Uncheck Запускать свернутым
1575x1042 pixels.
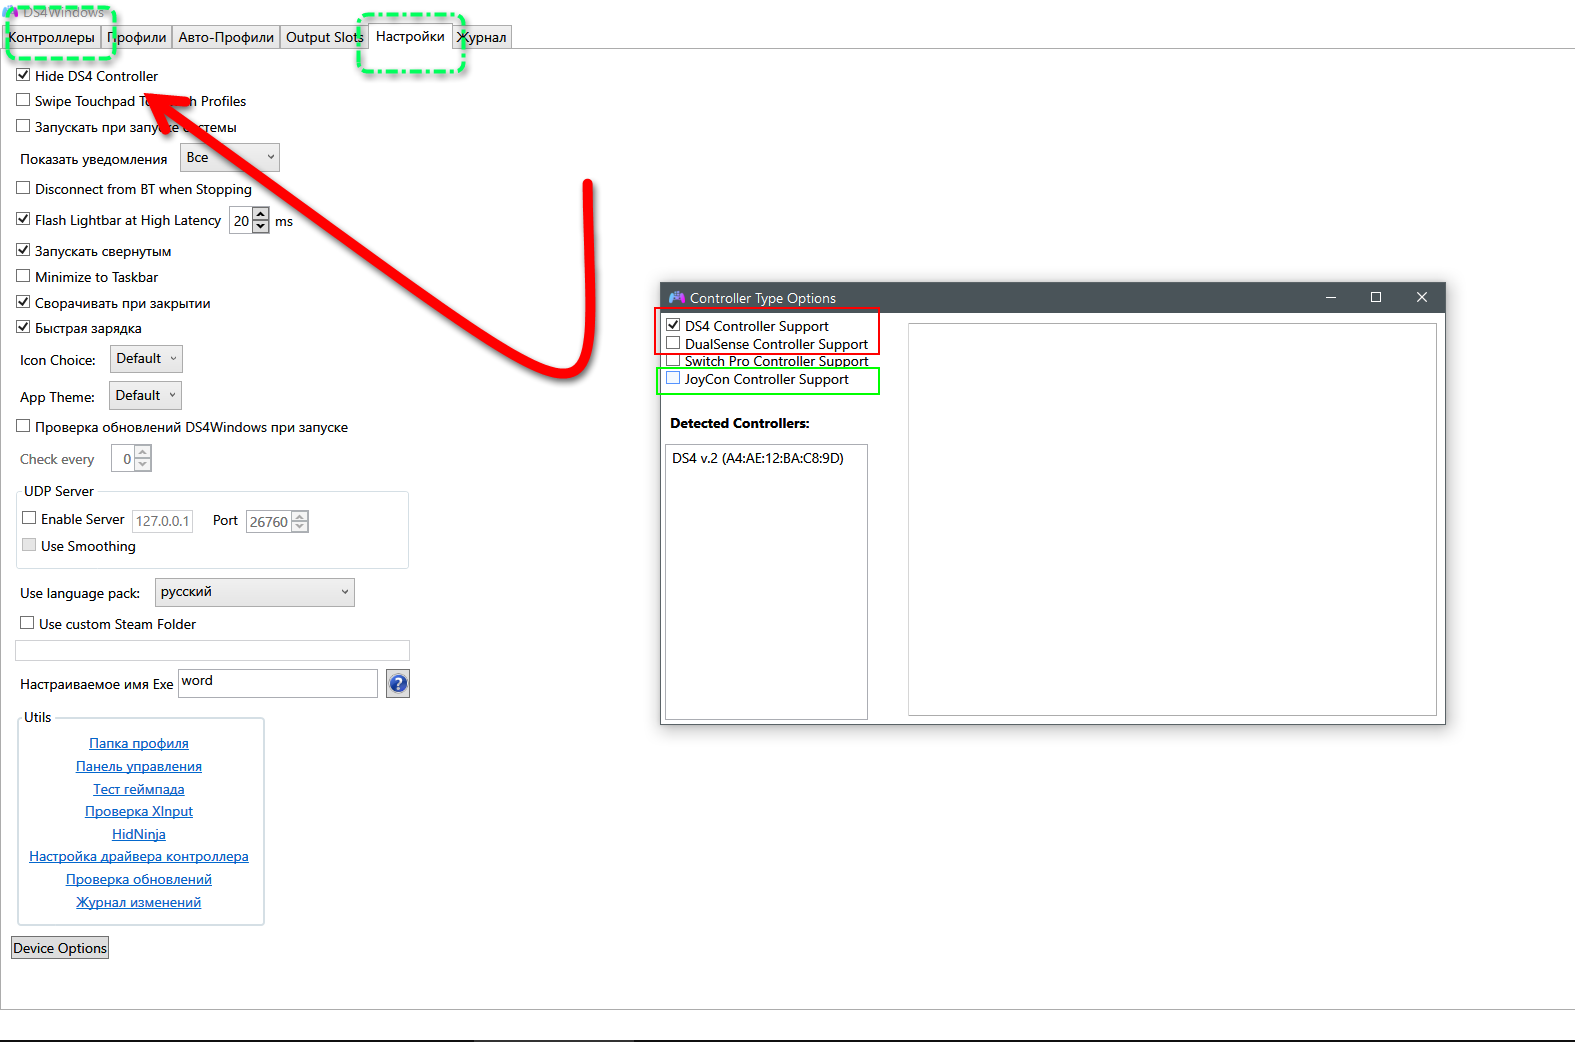[x=23, y=250]
